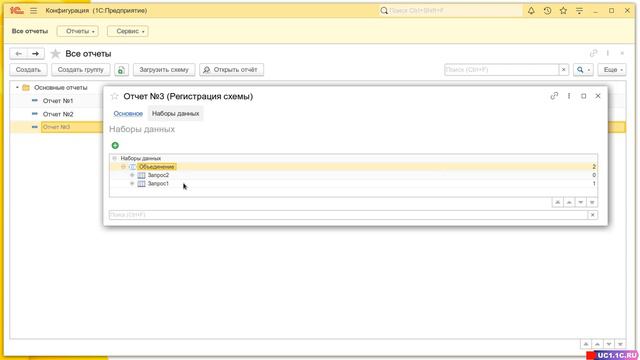Jump to first row in dialog list
The width and height of the screenshot is (640, 360).
pos(558,202)
